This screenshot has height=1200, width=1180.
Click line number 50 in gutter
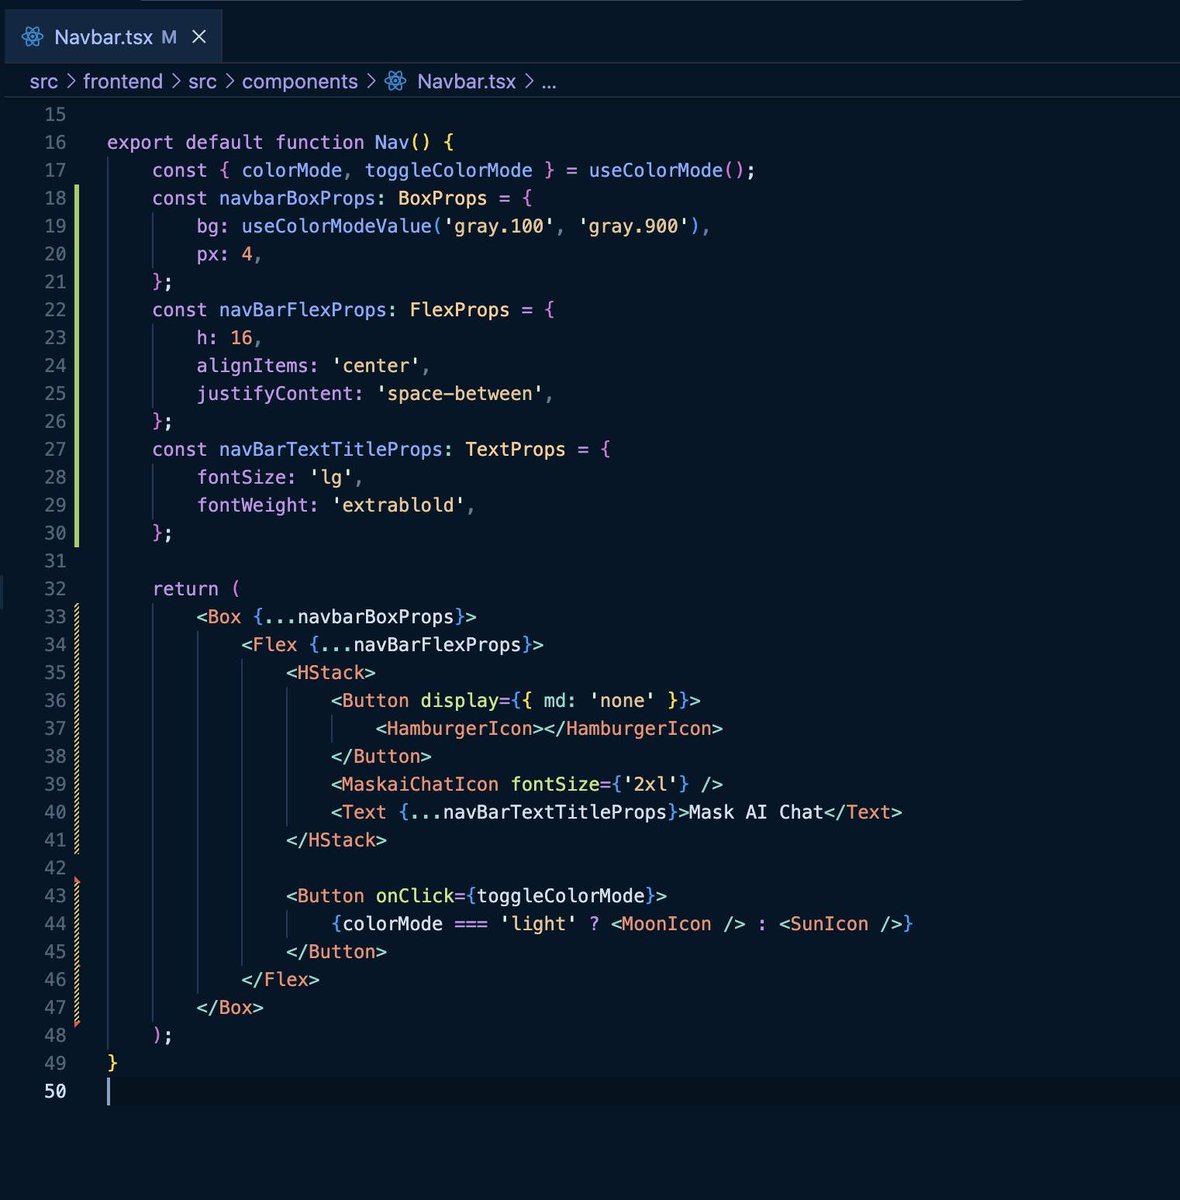pos(55,1091)
